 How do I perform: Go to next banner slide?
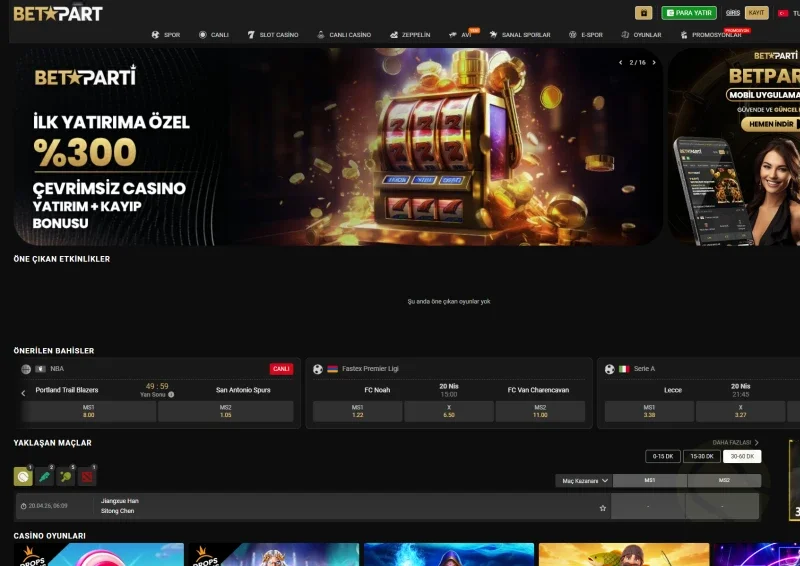(654, 62)
